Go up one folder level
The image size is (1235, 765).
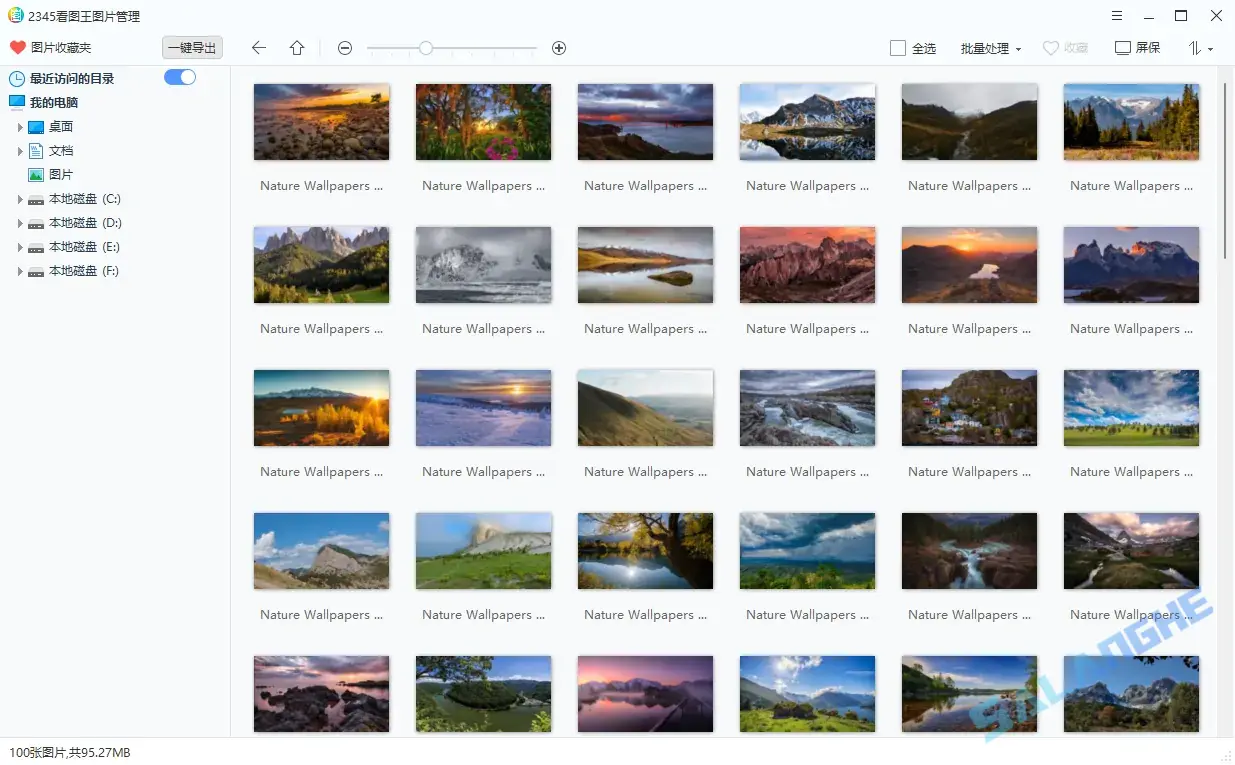pyautogui.click(x=297, y=48)
